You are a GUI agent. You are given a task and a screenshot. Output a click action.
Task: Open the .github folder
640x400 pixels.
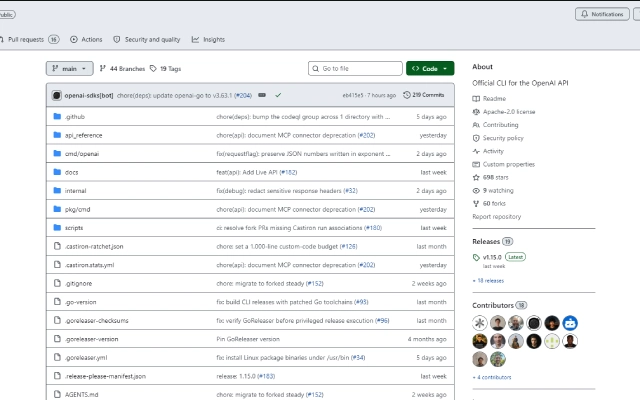coord(75,117)
